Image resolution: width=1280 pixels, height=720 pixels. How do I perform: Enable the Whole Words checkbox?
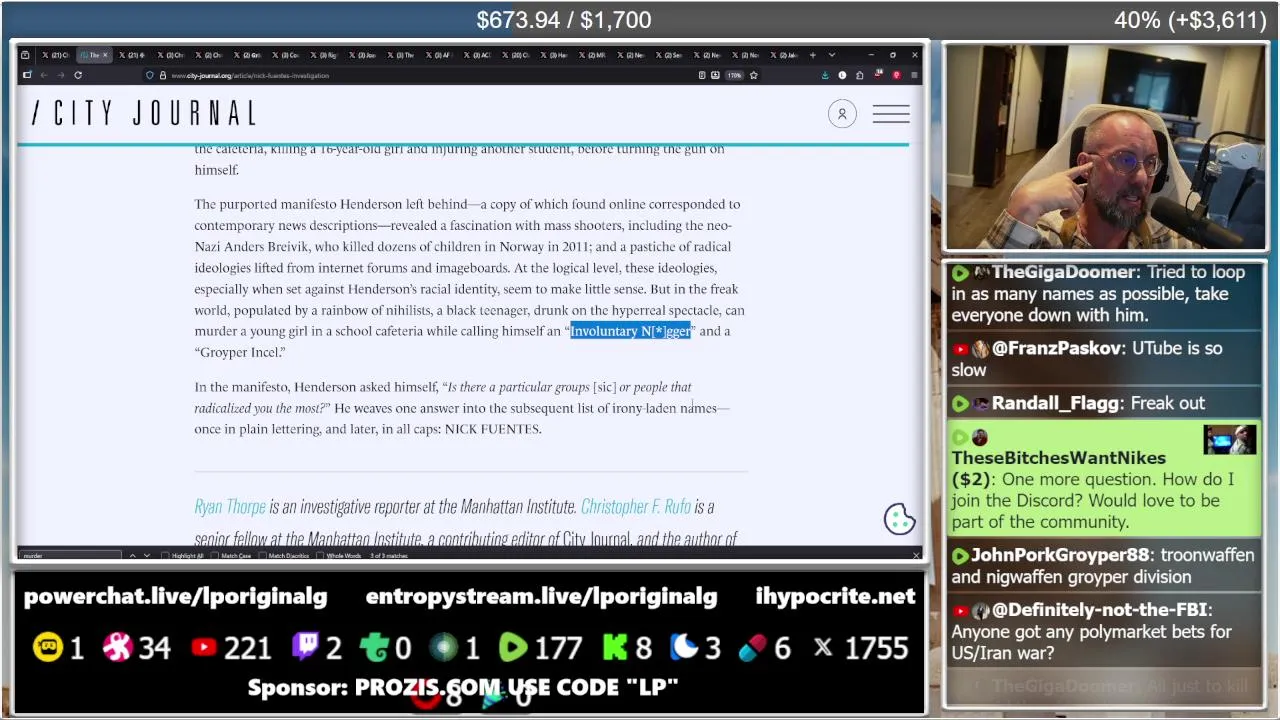(320, 556)
